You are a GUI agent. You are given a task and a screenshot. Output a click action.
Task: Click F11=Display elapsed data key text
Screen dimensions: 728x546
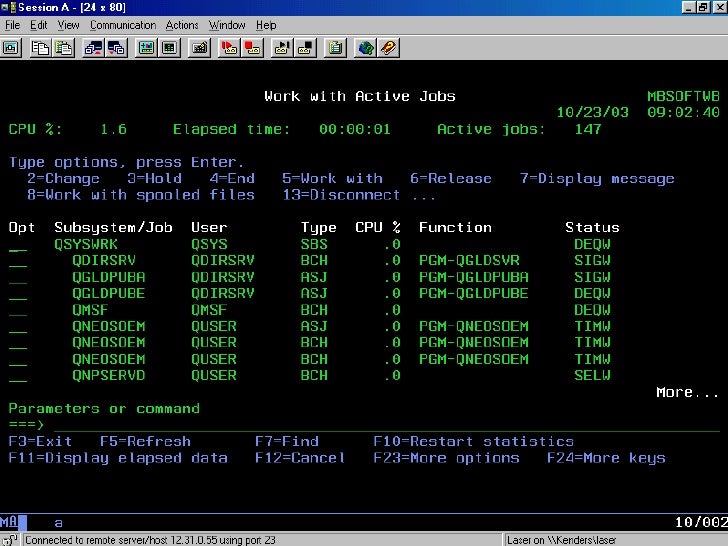click(x=118, y=458)
